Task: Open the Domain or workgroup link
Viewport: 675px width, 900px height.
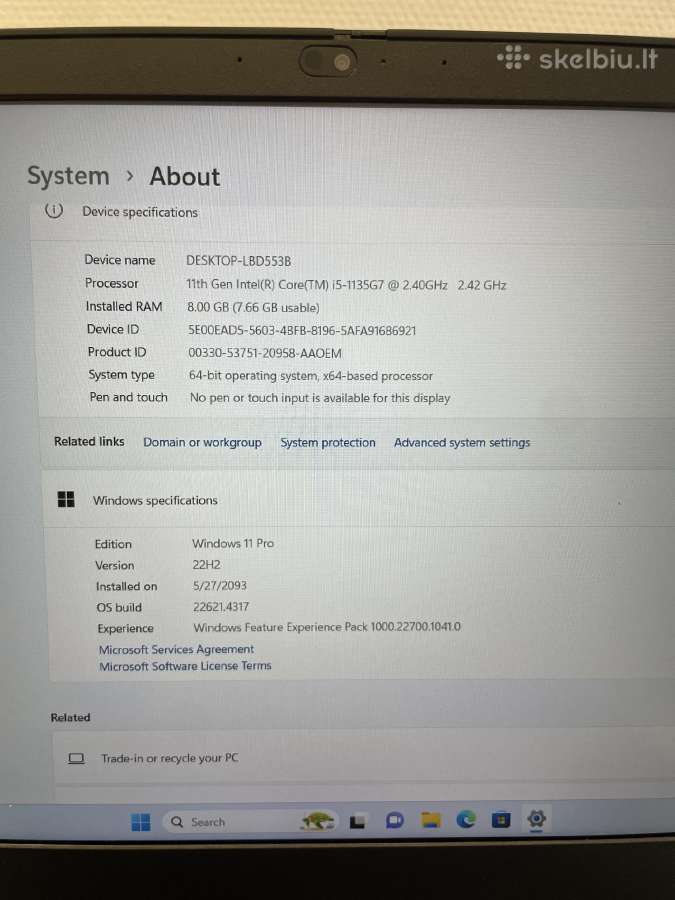Action: click(202, 443)
